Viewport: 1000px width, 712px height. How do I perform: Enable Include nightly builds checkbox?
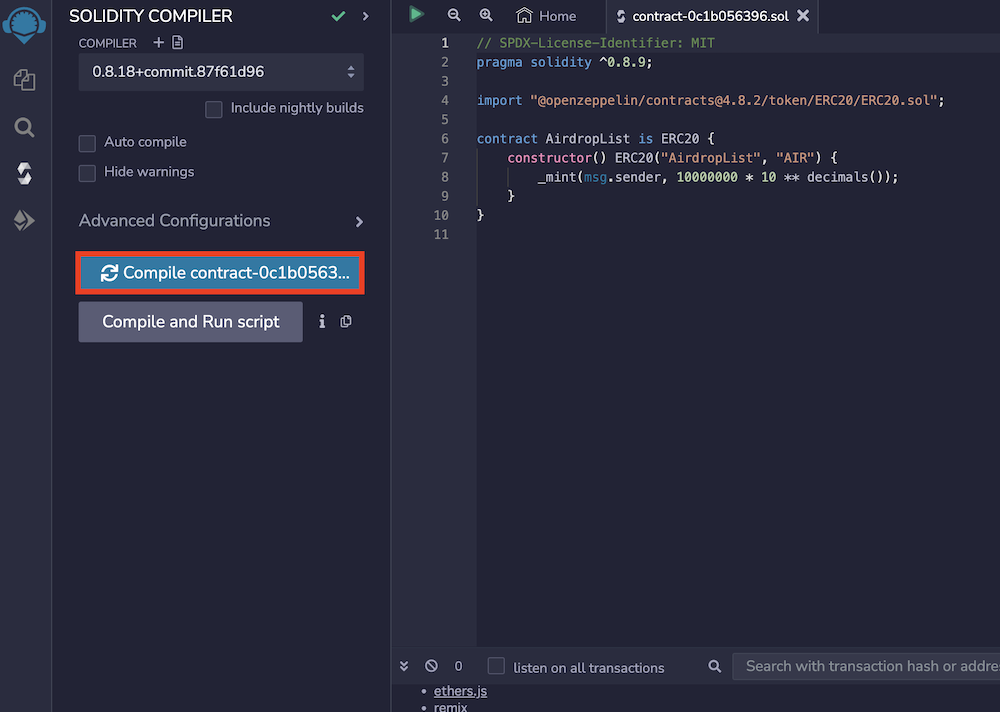pos(213,108)
